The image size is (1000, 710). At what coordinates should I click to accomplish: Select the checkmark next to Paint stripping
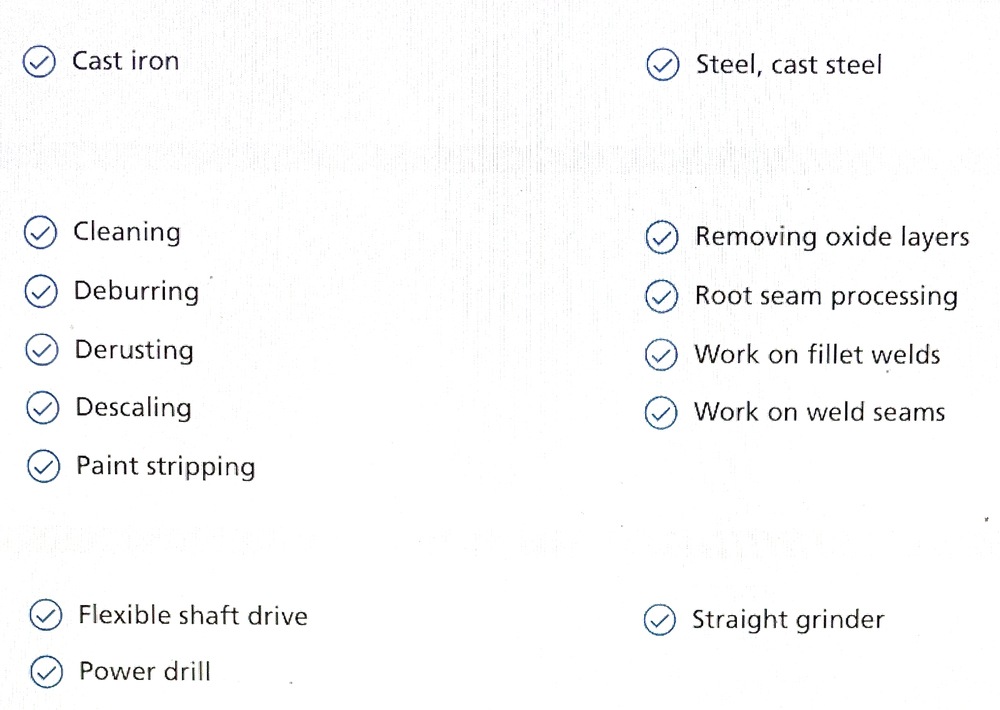[x=43, y=466]
